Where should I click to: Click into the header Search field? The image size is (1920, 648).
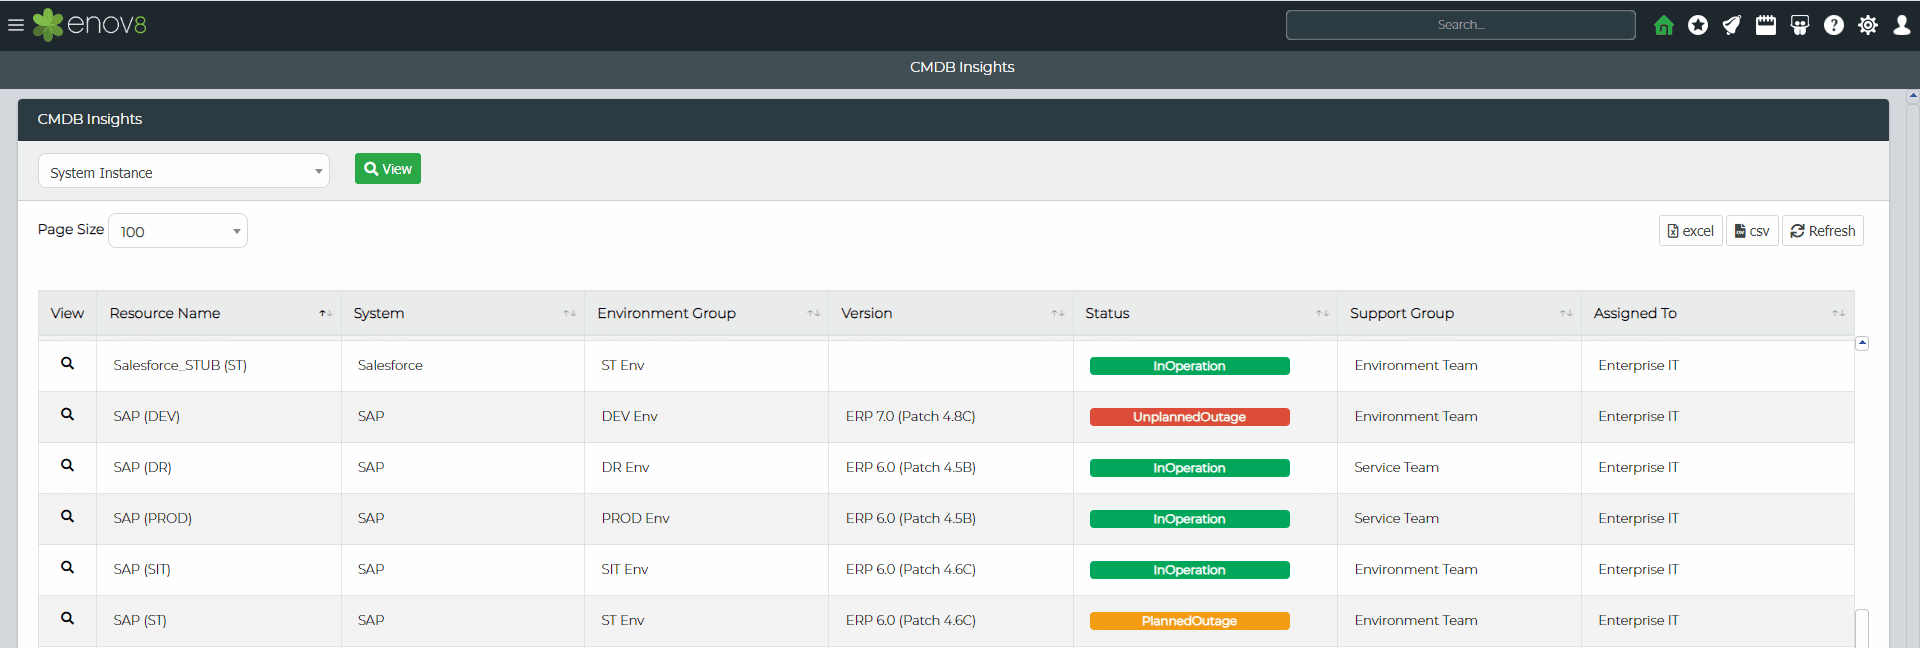1461,25
